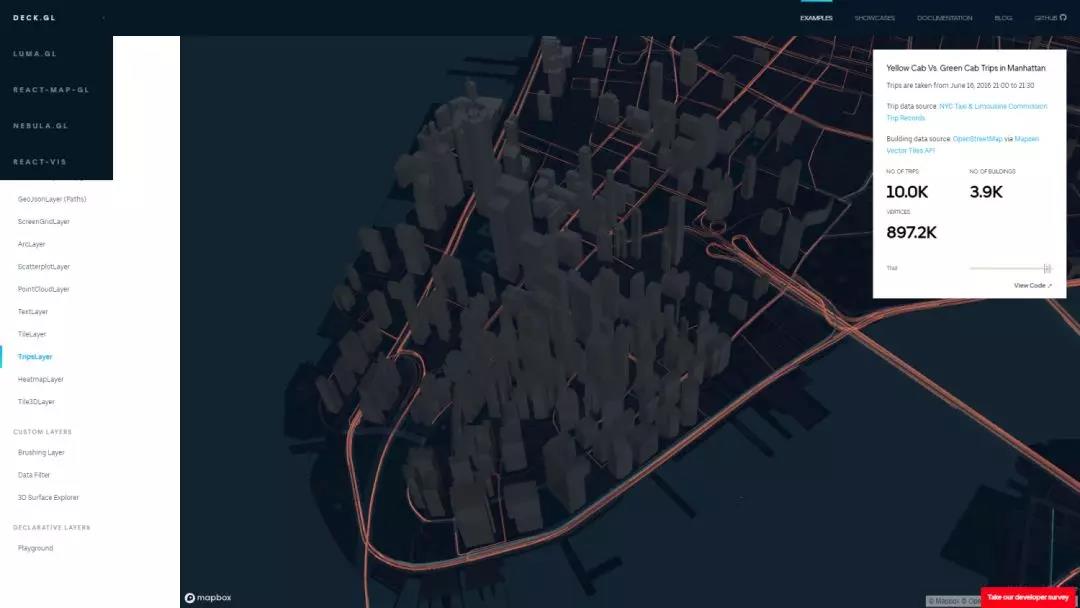The height and width of the screenshot is (608, 1080).
Task: Open GeoJsonLayer (Paths) example
Action: click(x=52, y=199)
